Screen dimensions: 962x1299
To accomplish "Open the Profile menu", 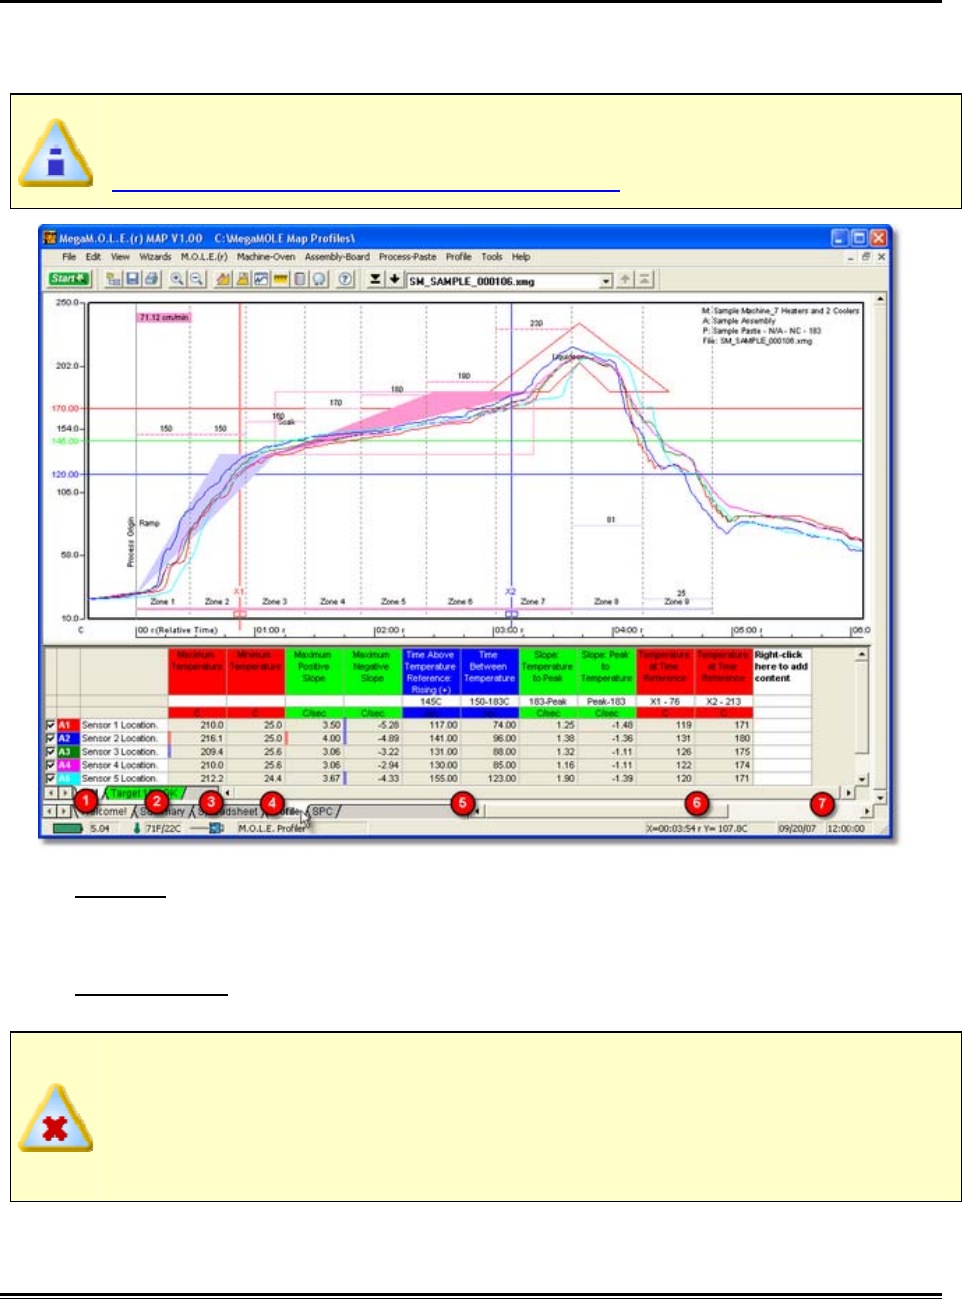I will pos(458,257).
